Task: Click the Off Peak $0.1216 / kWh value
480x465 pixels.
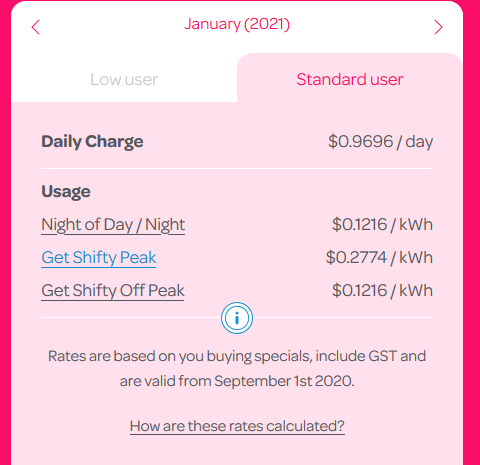Action: click(382, 290)
